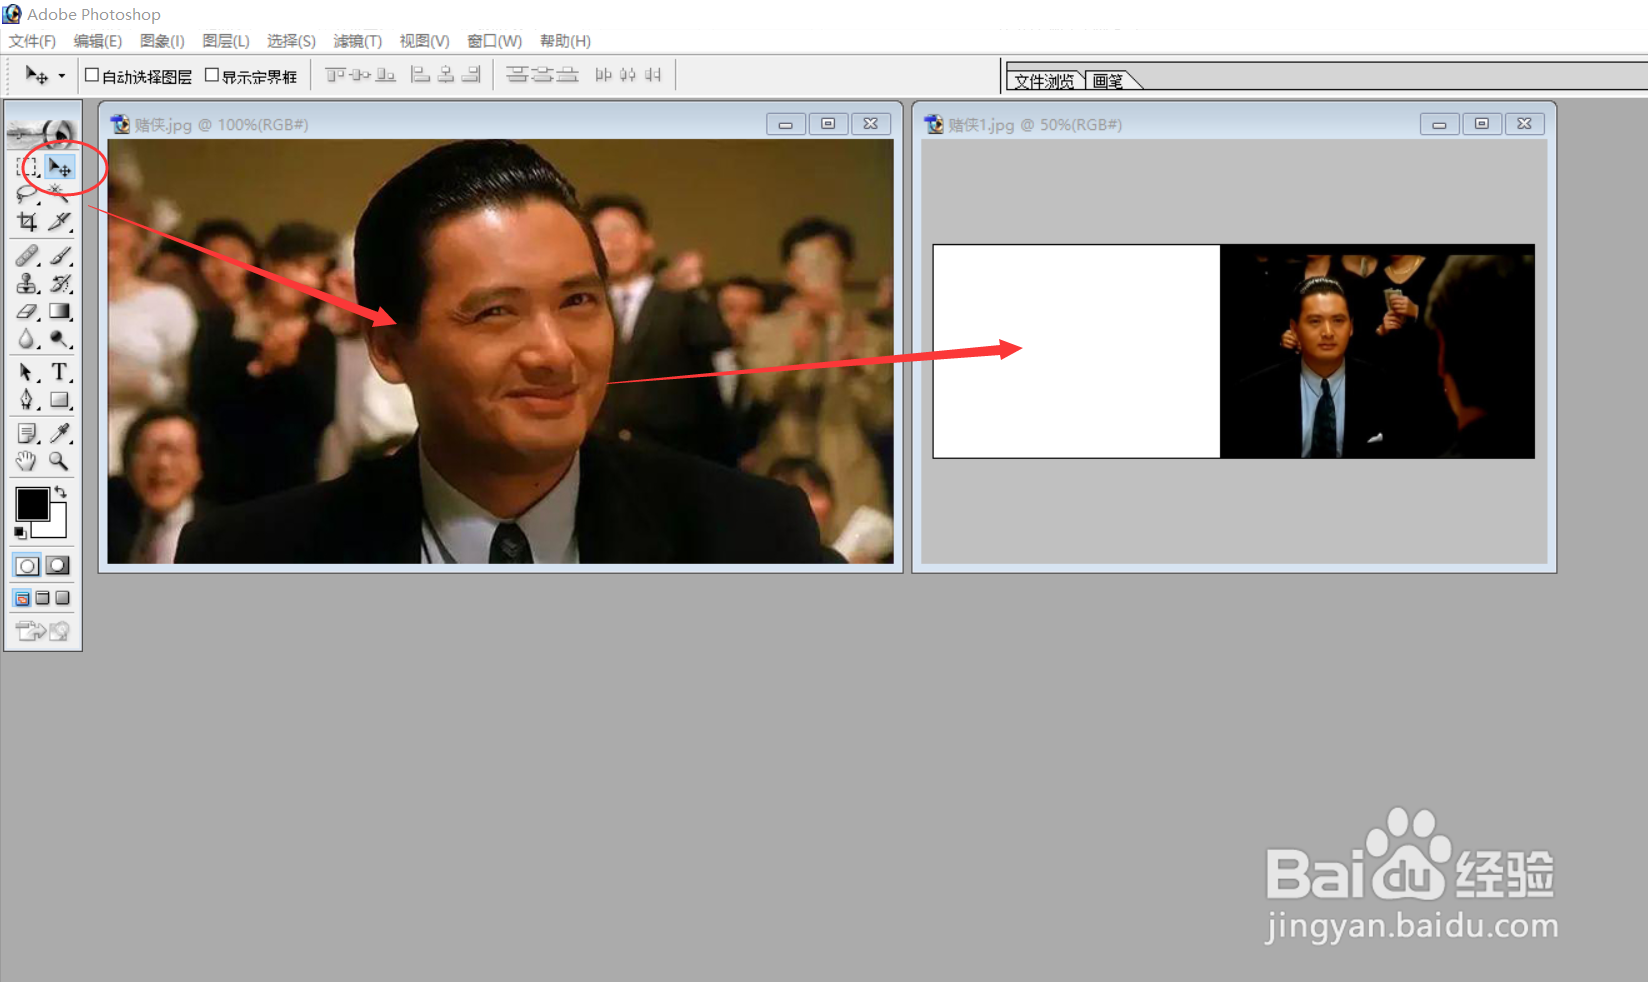Choose Full Screen mode

click(x=62, y=598)
